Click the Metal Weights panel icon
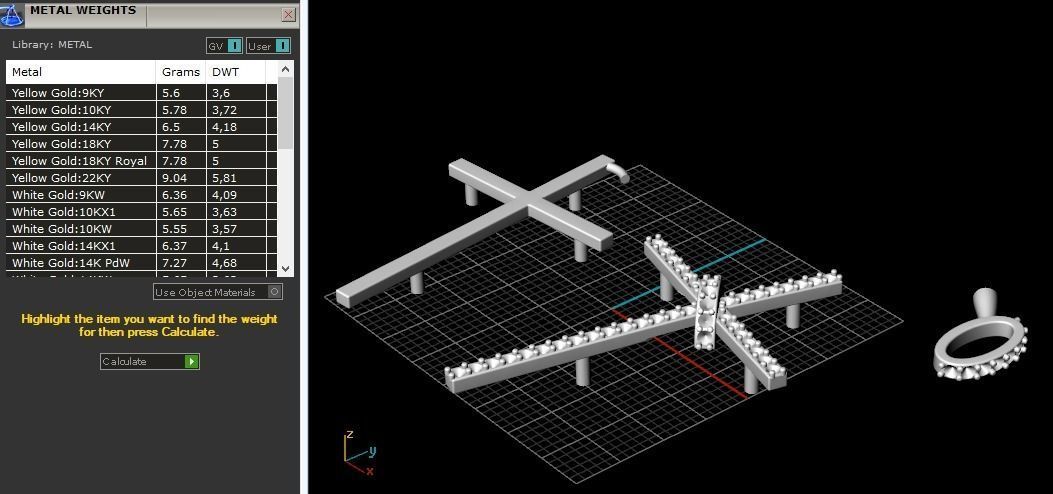Image resolution: width=1053 pixels, height=494 pixels. point(12,14)
